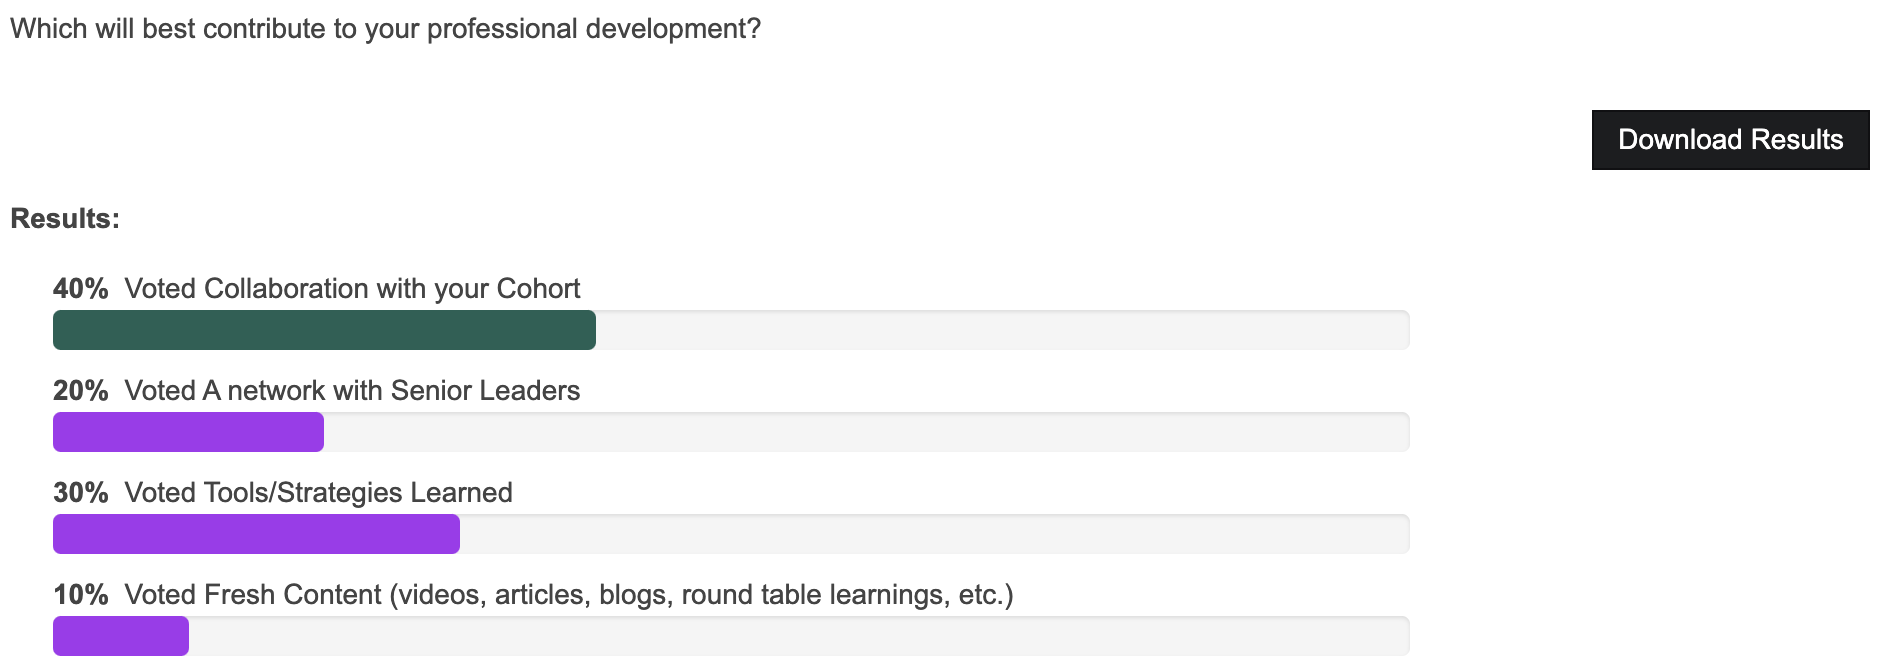Click the empty gray track of Senior Leaders bar
This screenshot has height=672, width=1886.
[866, 432]
